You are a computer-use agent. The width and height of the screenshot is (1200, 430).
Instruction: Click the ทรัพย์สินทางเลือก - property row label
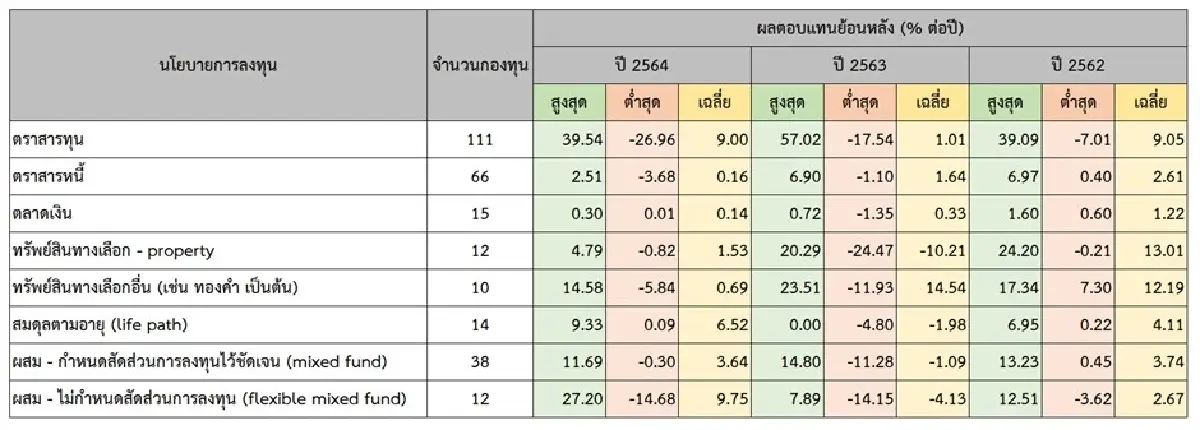(x=113, y=251)
